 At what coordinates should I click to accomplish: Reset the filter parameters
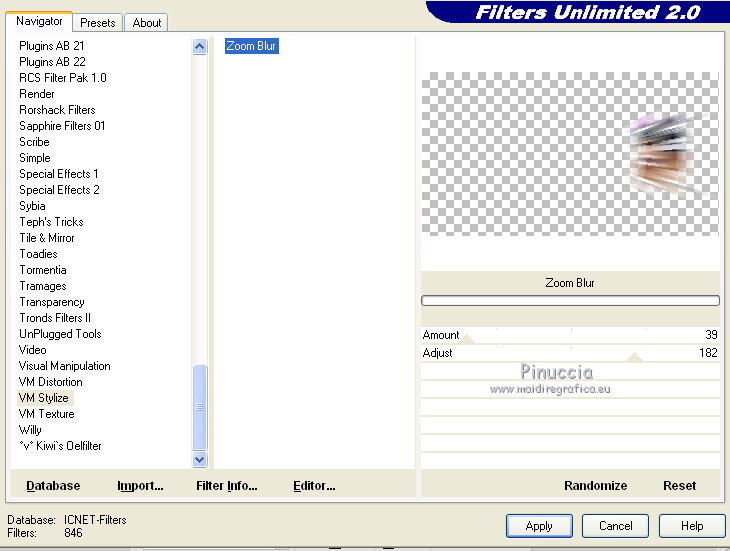[679, 486]
